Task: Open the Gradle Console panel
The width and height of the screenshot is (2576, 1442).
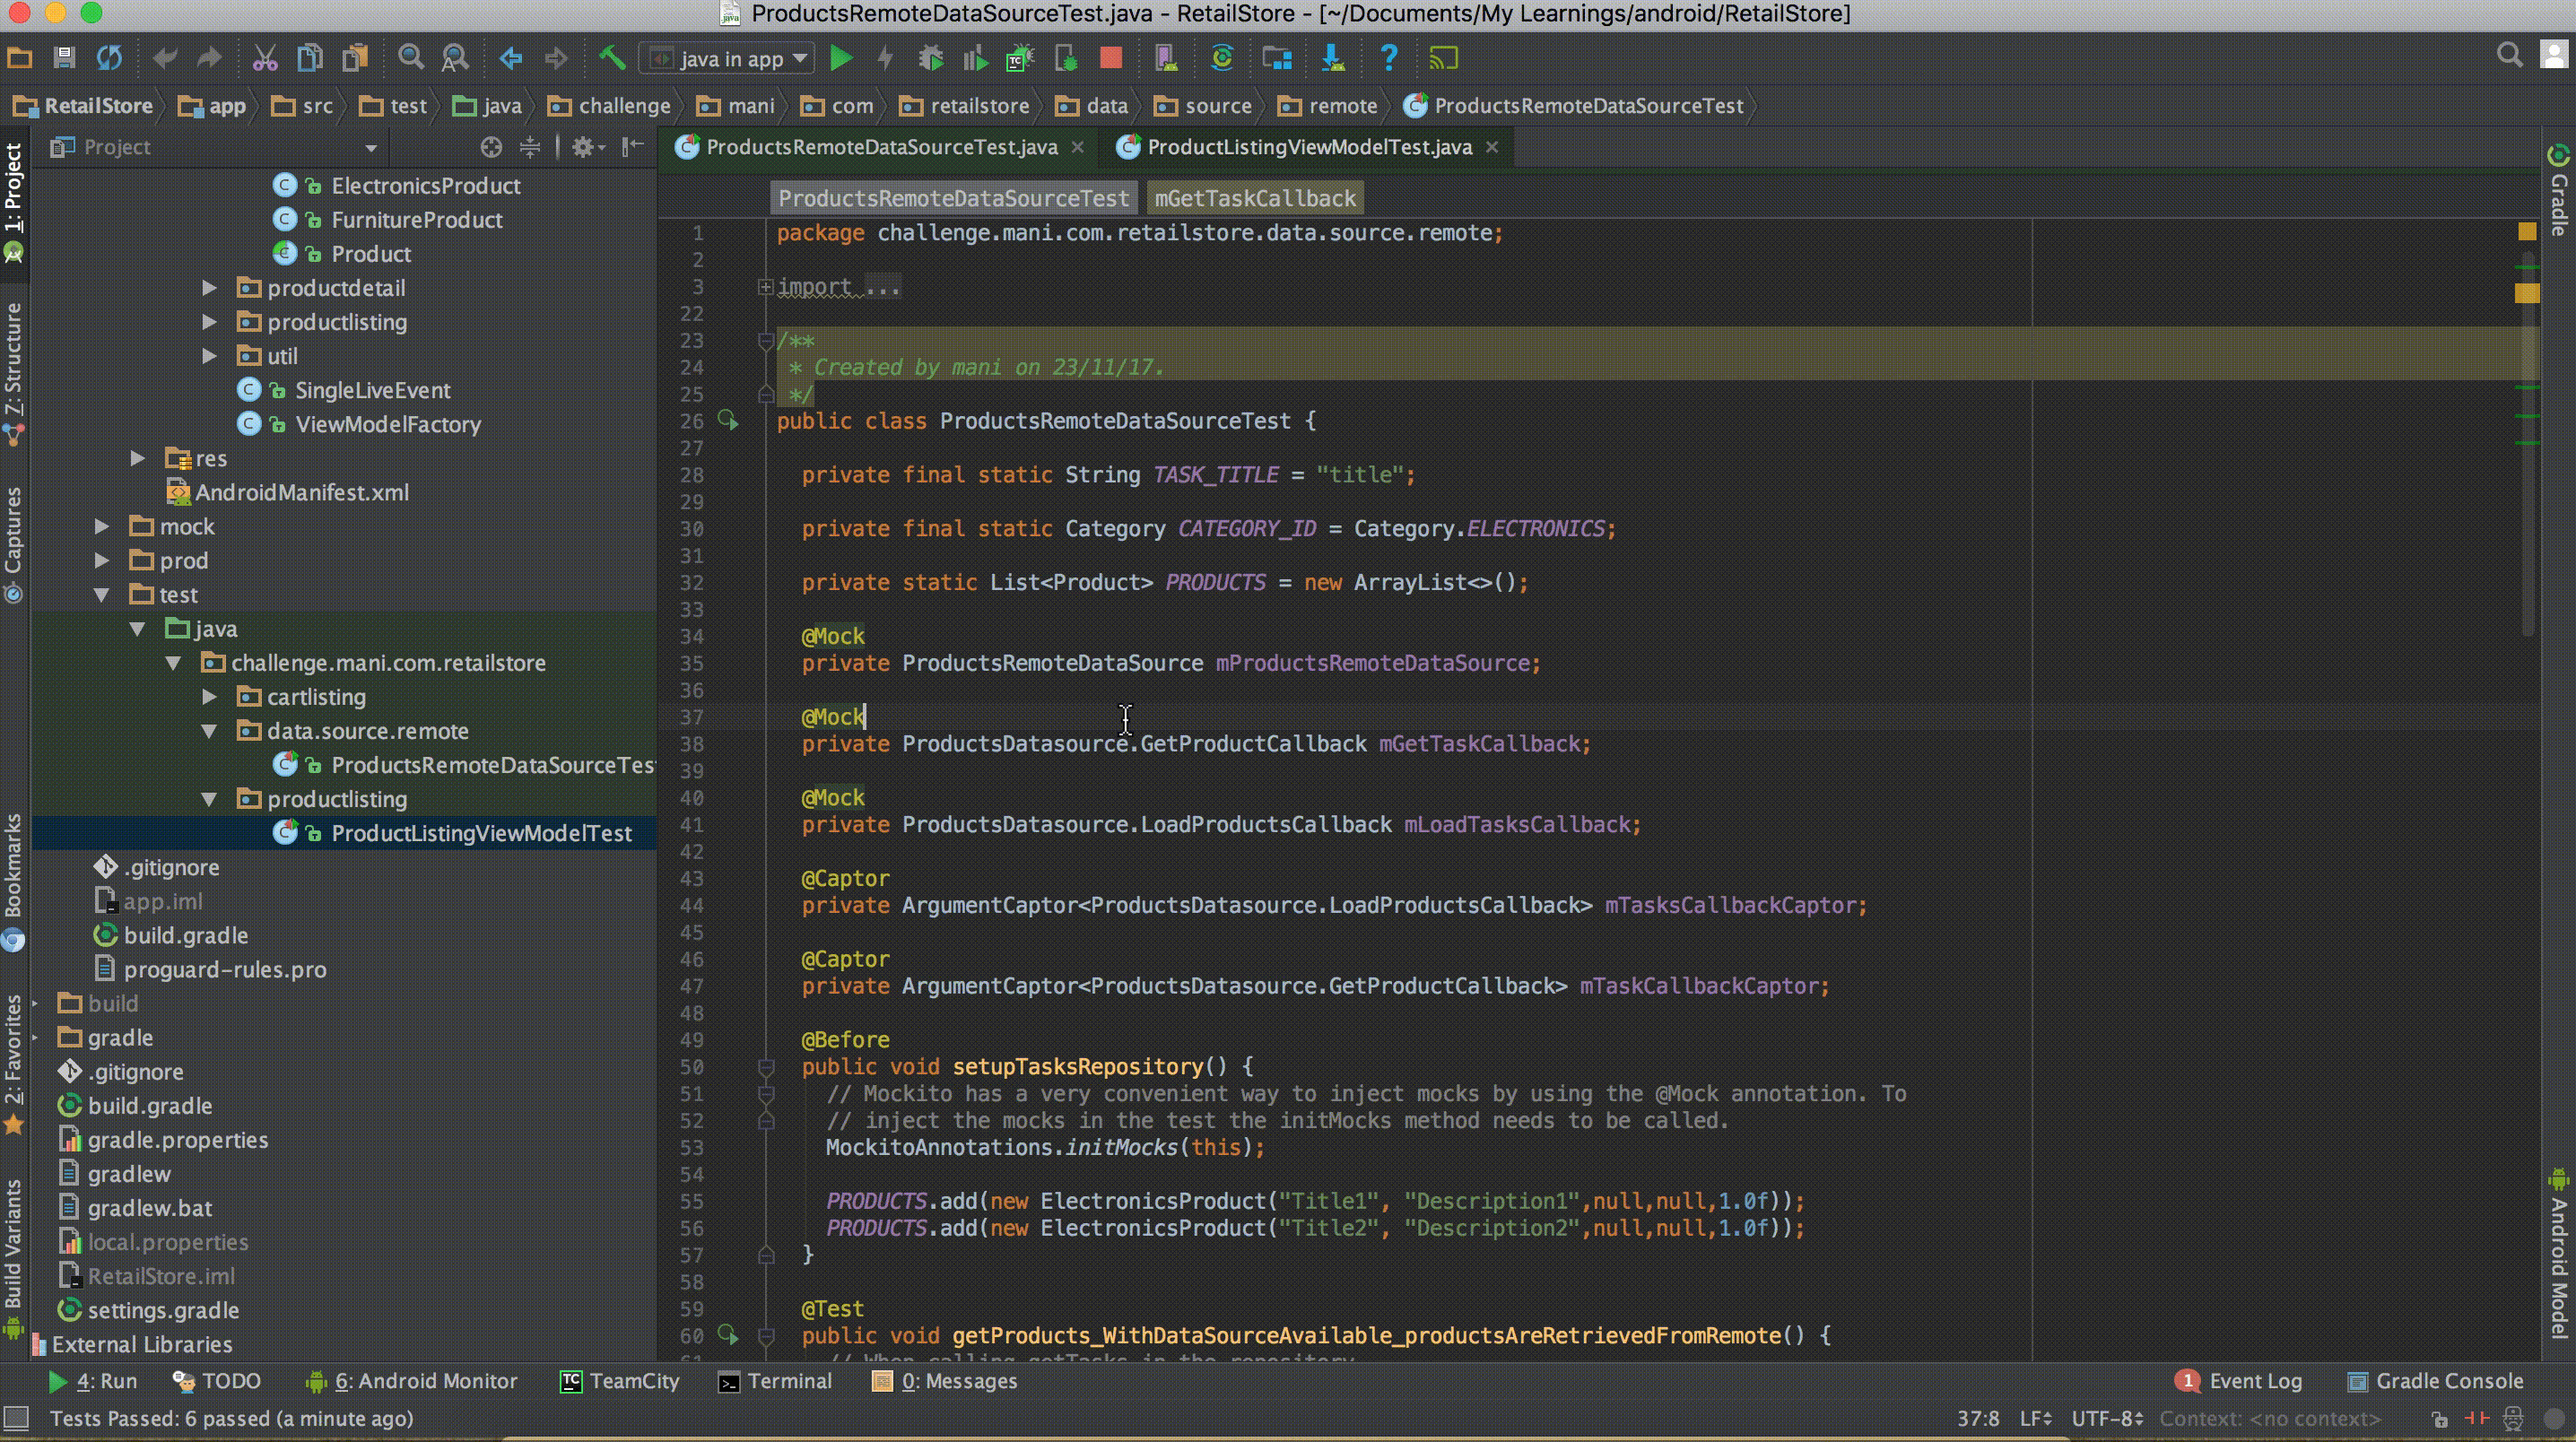Action: [2435, 1381]
